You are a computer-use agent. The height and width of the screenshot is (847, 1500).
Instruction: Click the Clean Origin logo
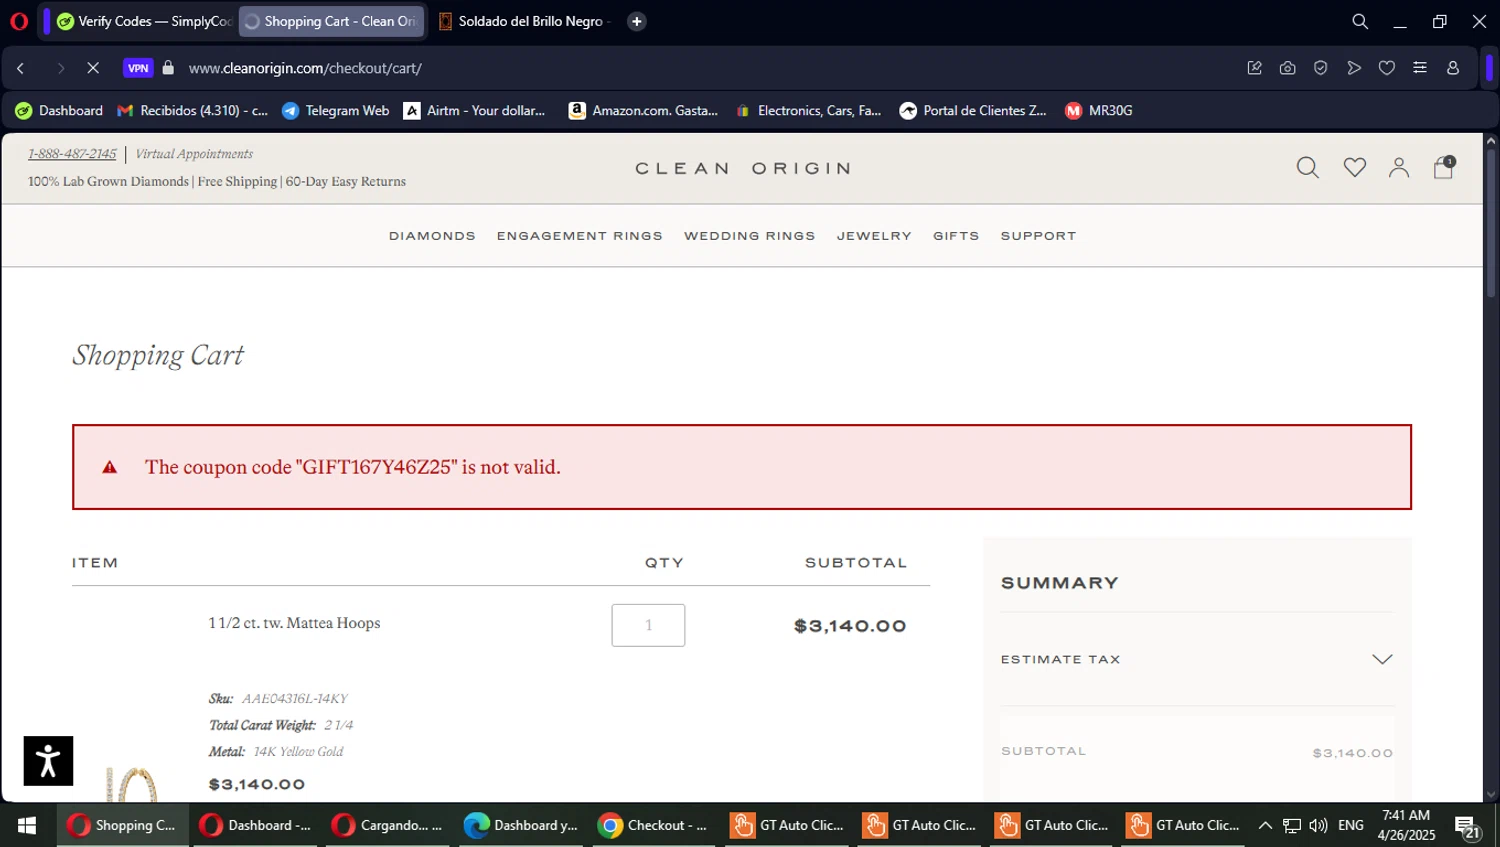[x=743, y=168]
